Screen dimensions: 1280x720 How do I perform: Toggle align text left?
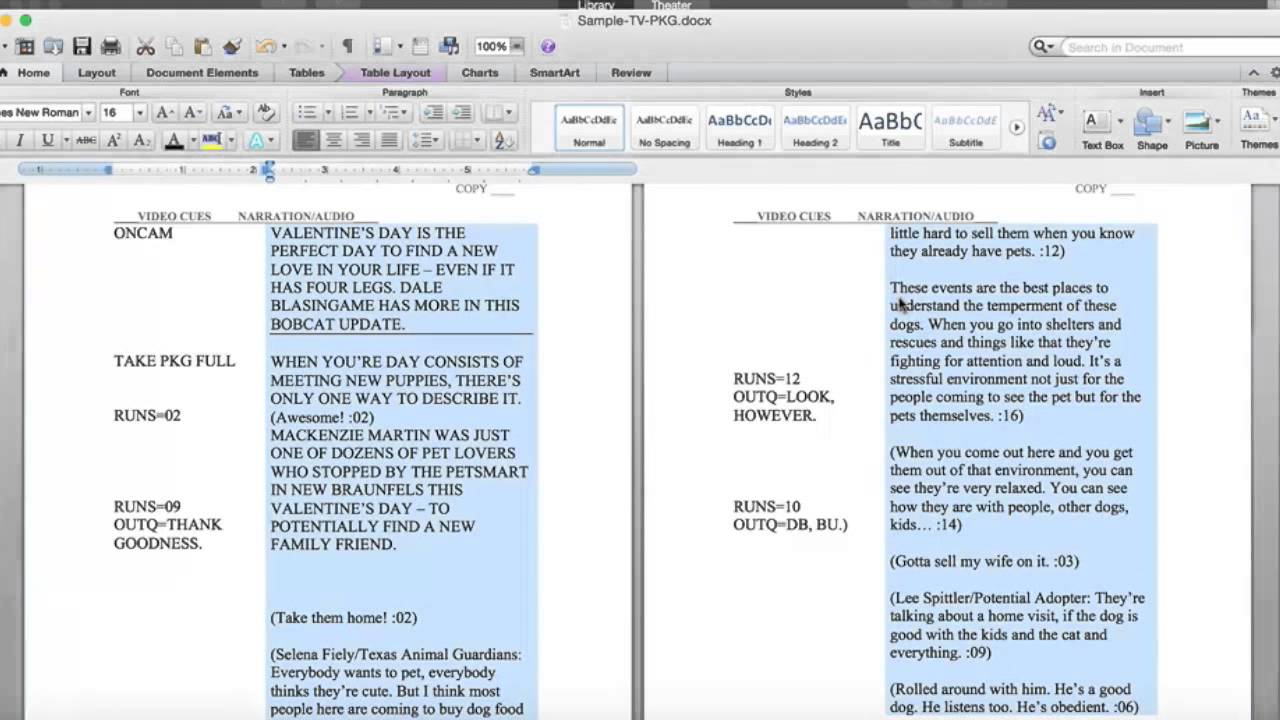tap(306, 141)
